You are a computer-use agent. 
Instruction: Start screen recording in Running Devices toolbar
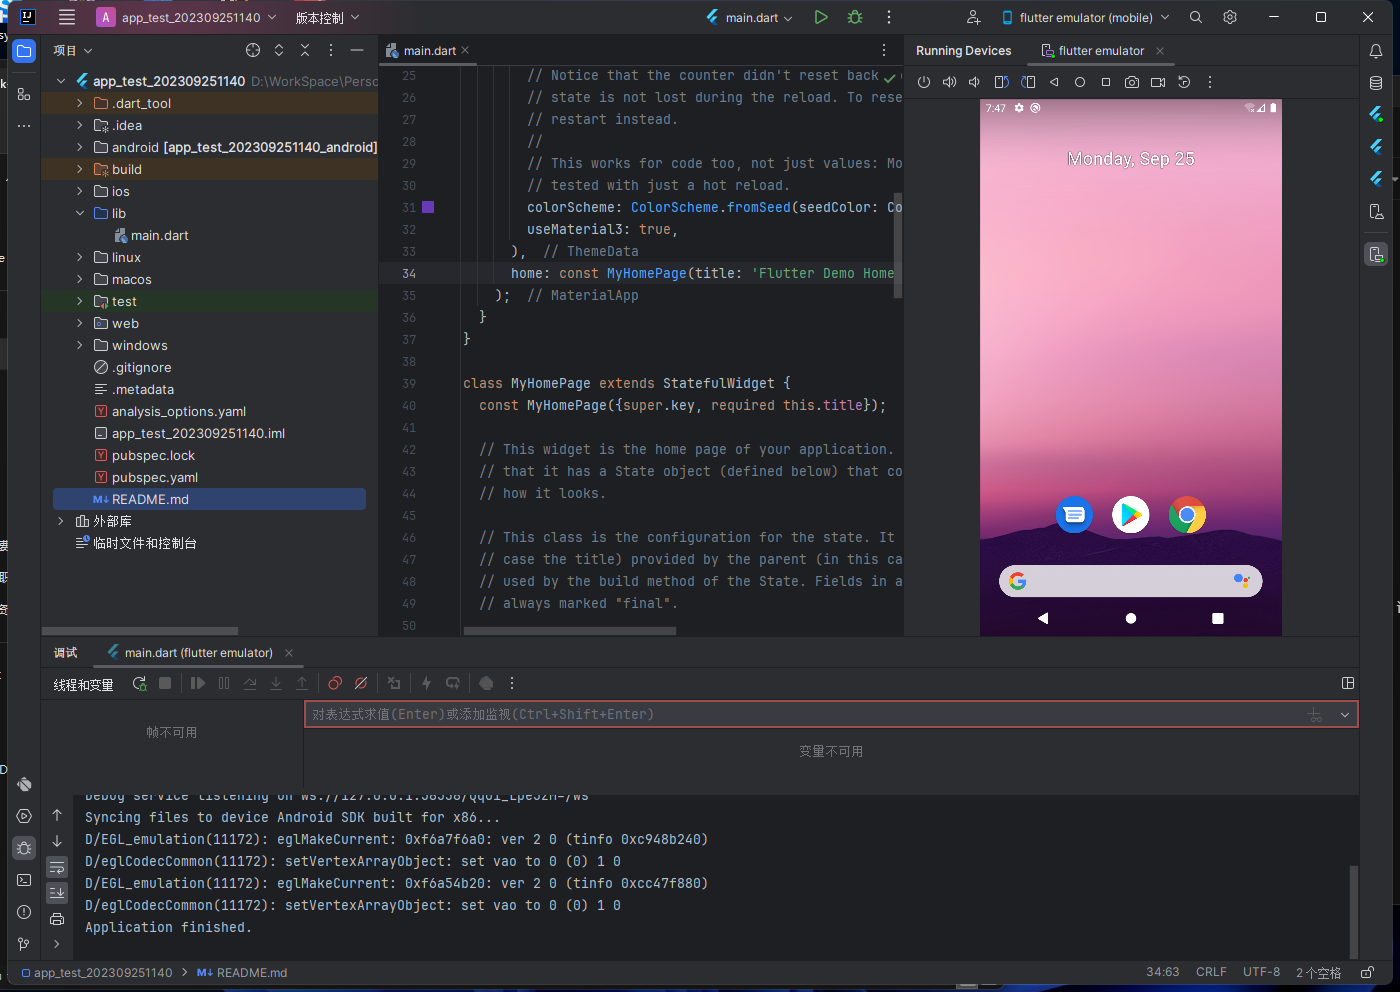(x=1158, y=82)
